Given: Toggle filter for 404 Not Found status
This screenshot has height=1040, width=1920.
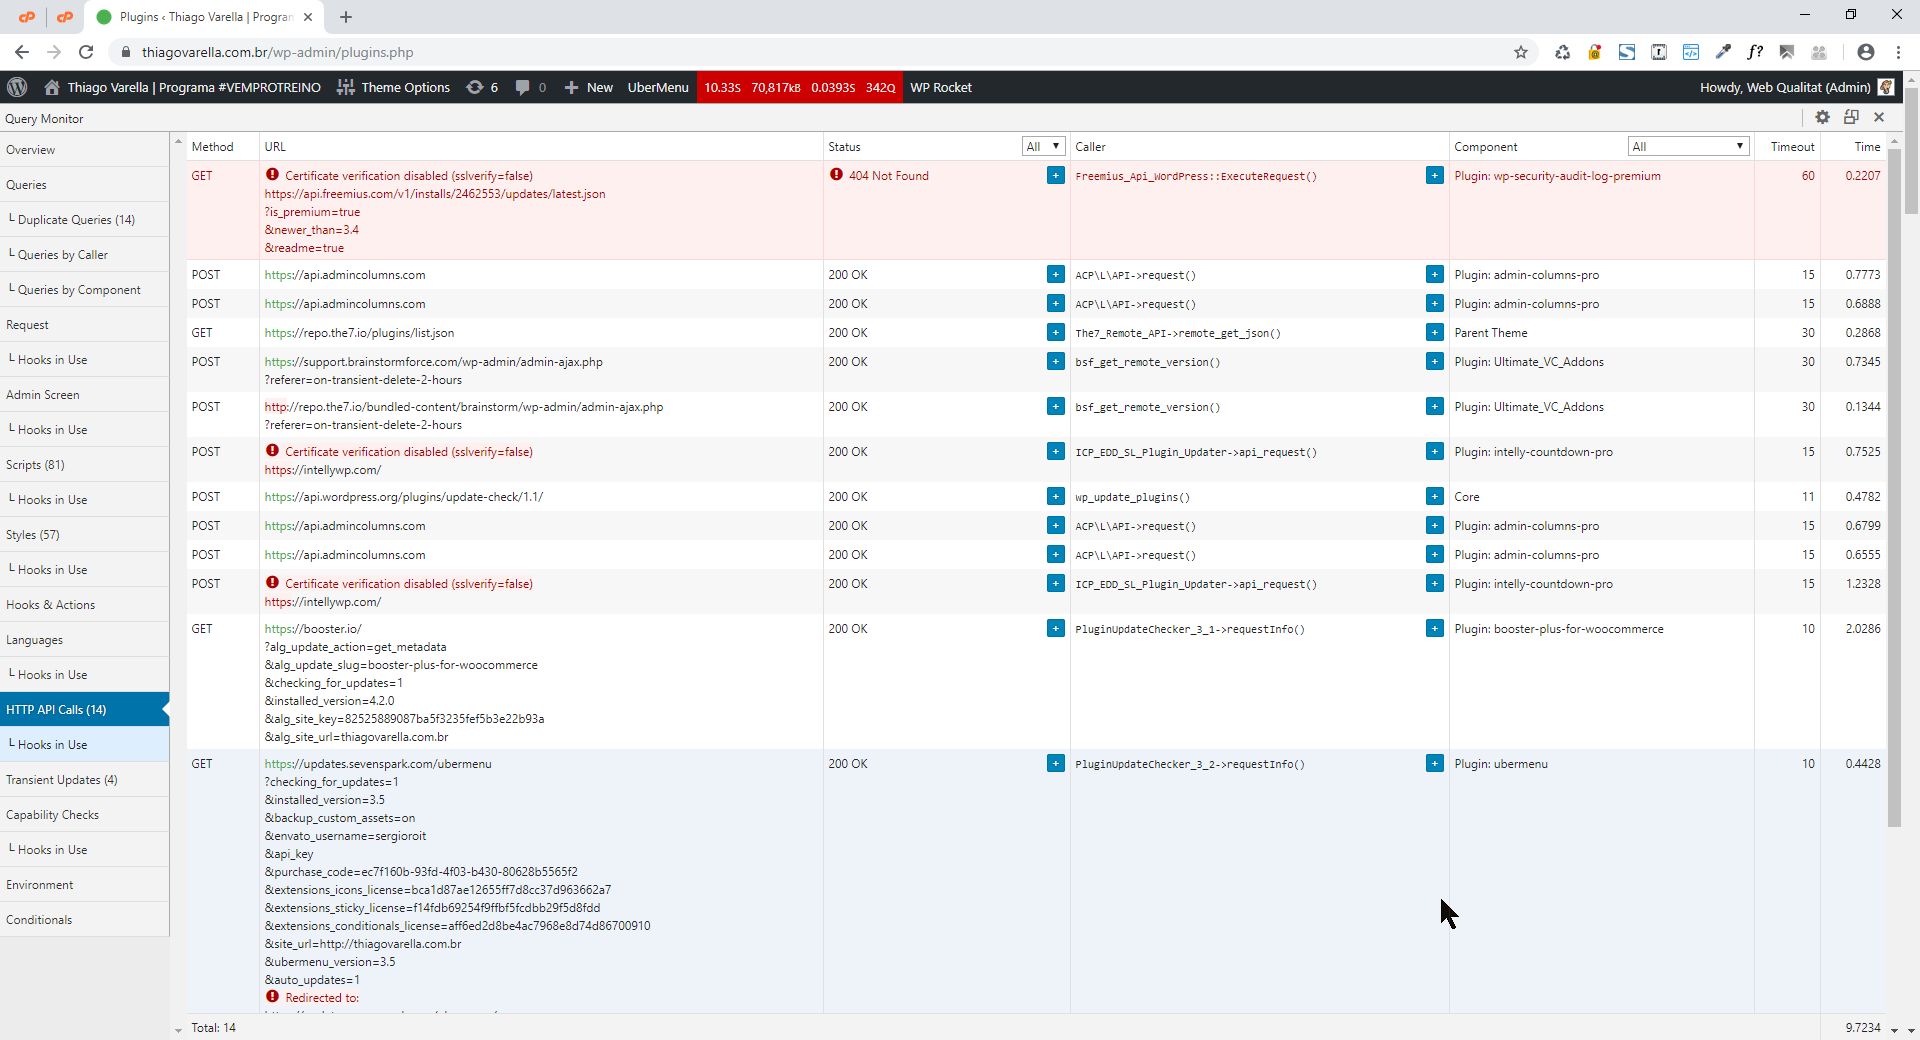Looking at the screenshot, I should [1055, 176].
